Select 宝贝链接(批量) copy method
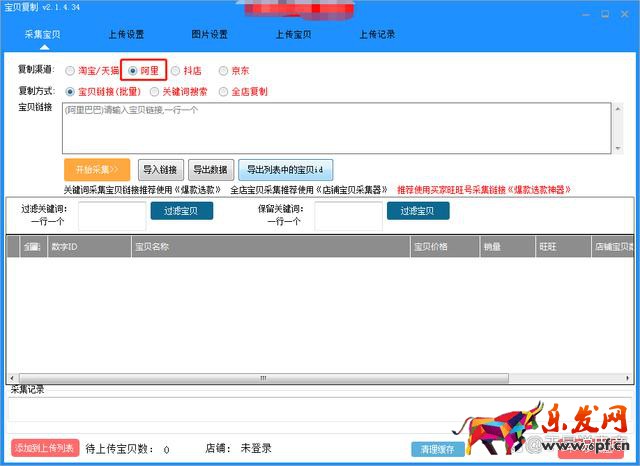Image resolution: width=640 pixels, height=466 pixels. tap(70, 92)
